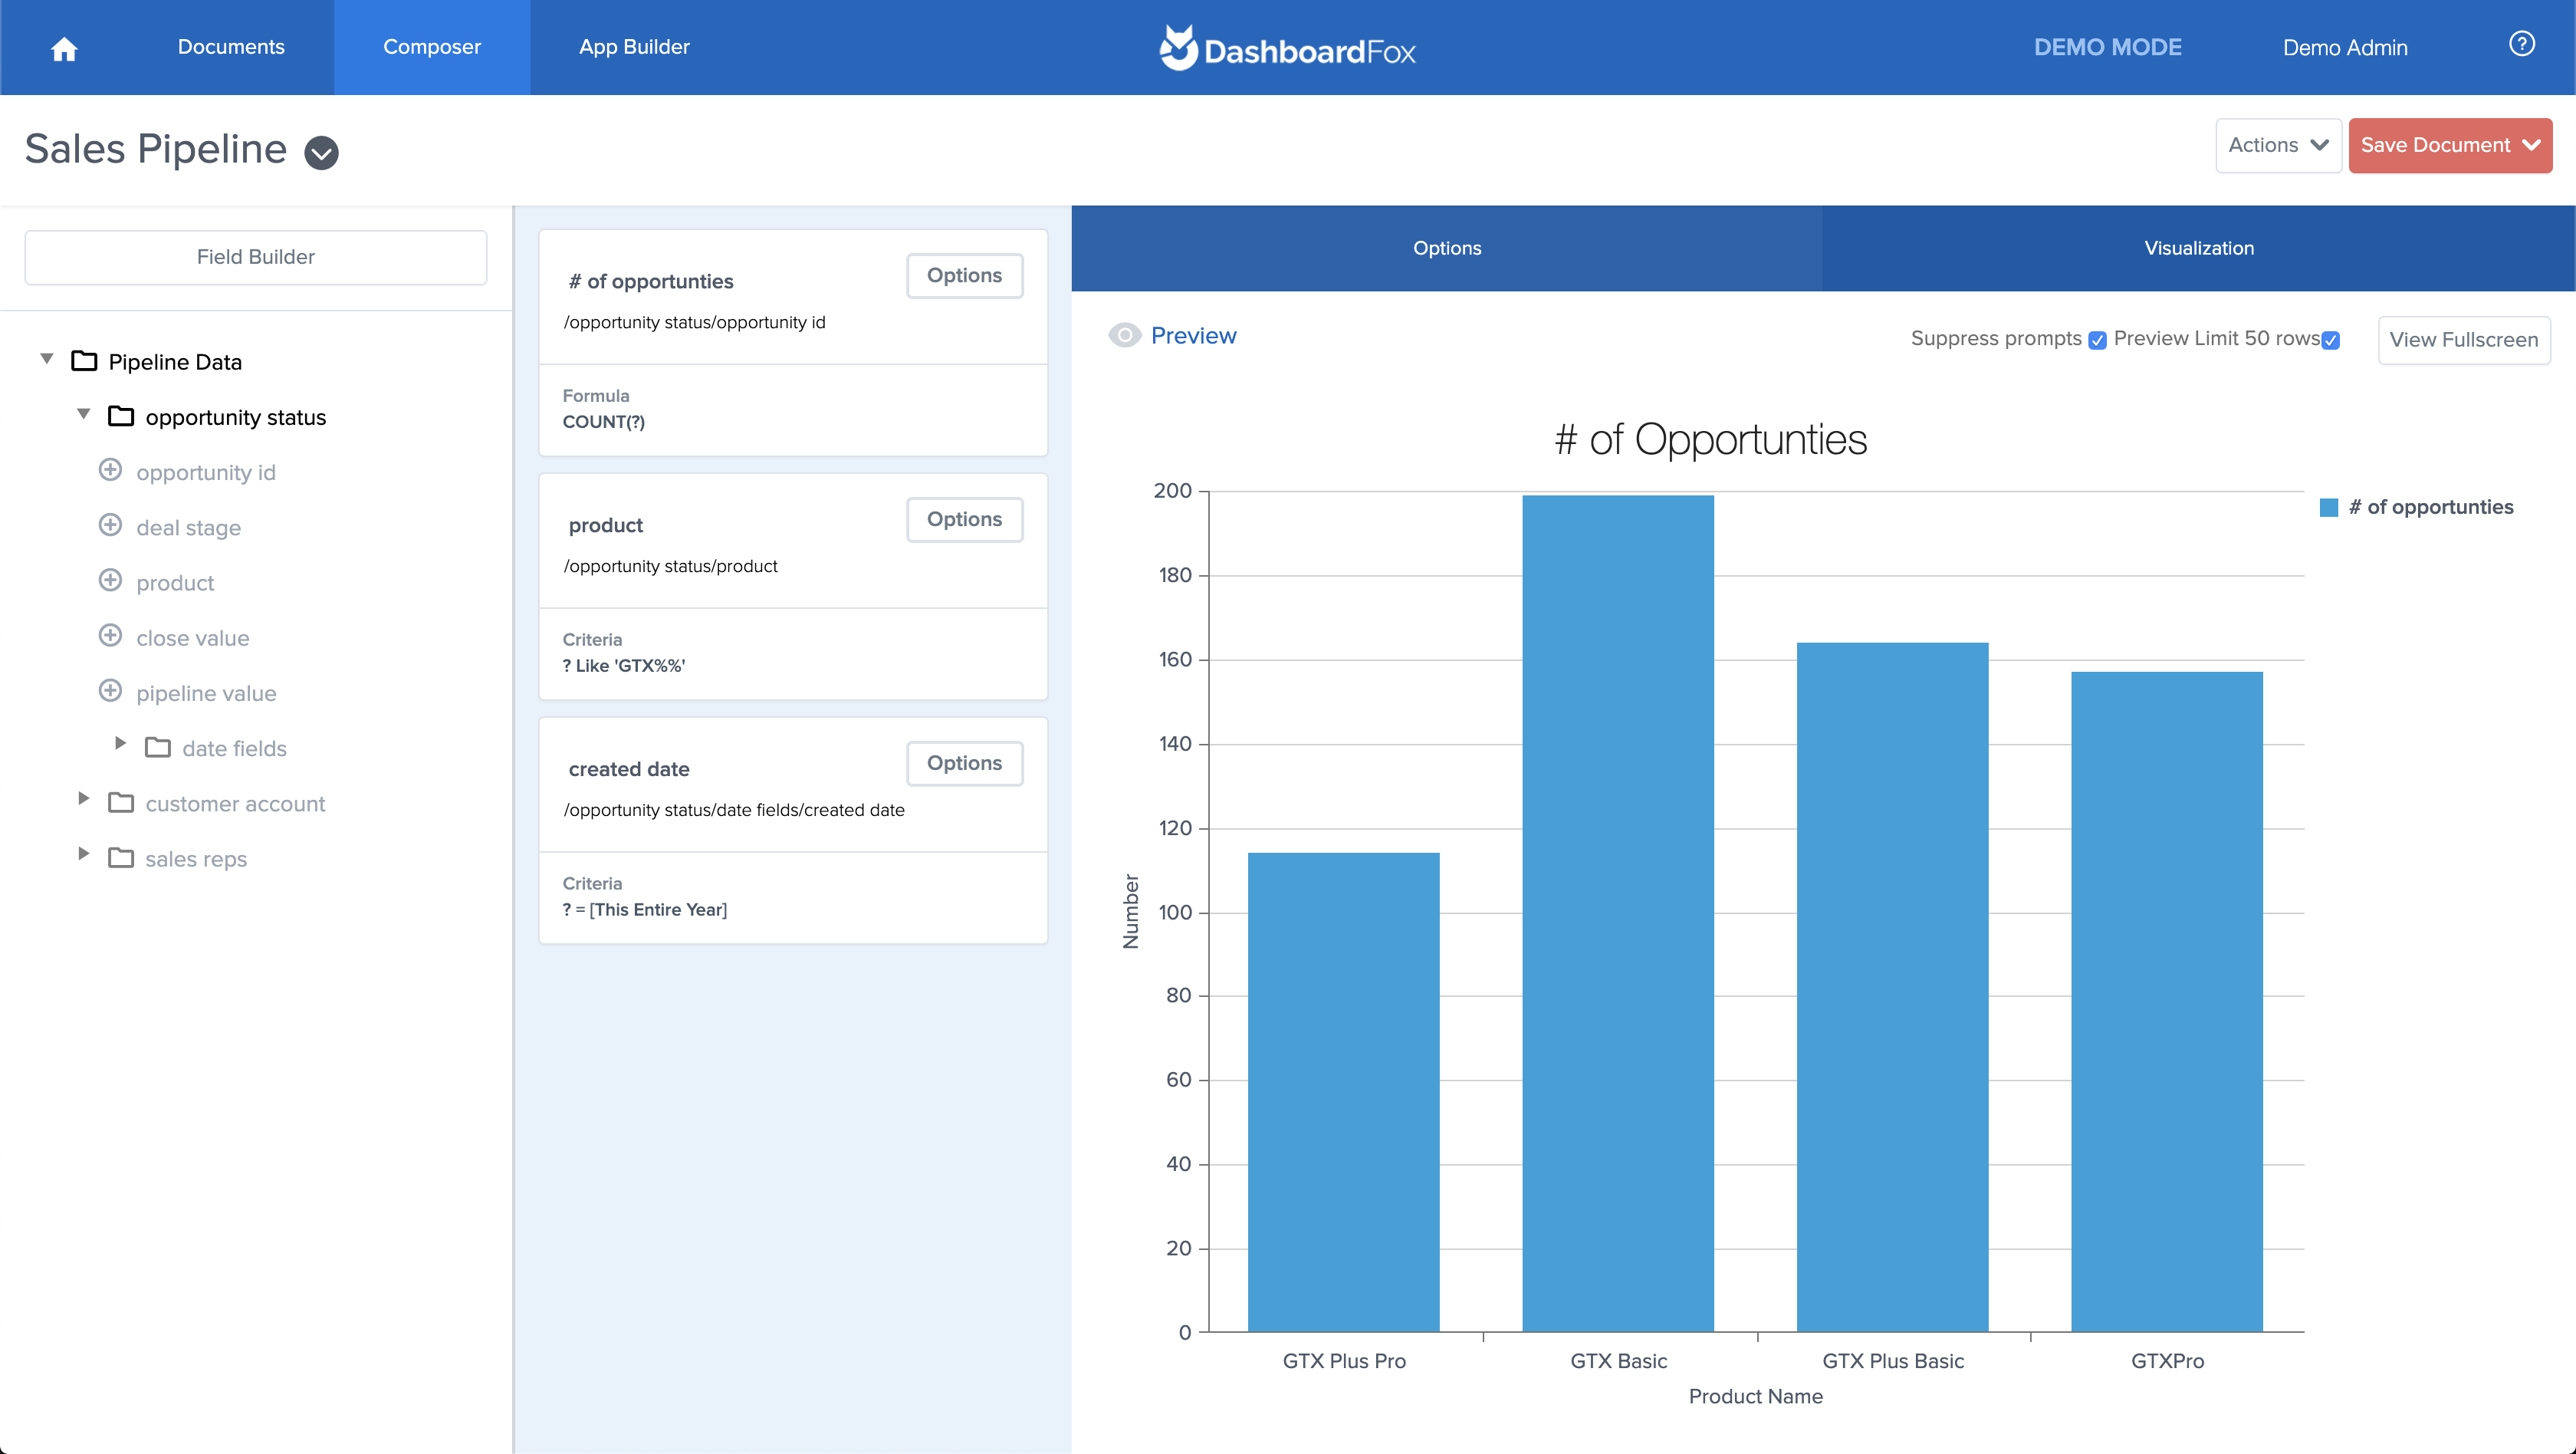The width and height of the screenshot is (2576, 1454).
Task: Click the DashboardFox logo
Action: point(1287,48)
